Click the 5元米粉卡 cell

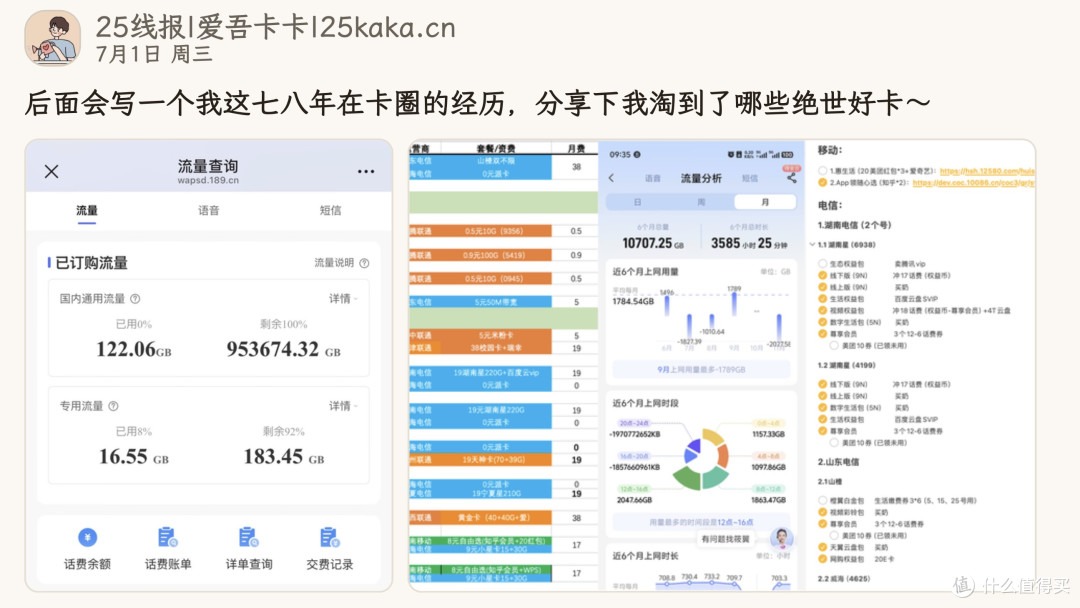(496, 335)
